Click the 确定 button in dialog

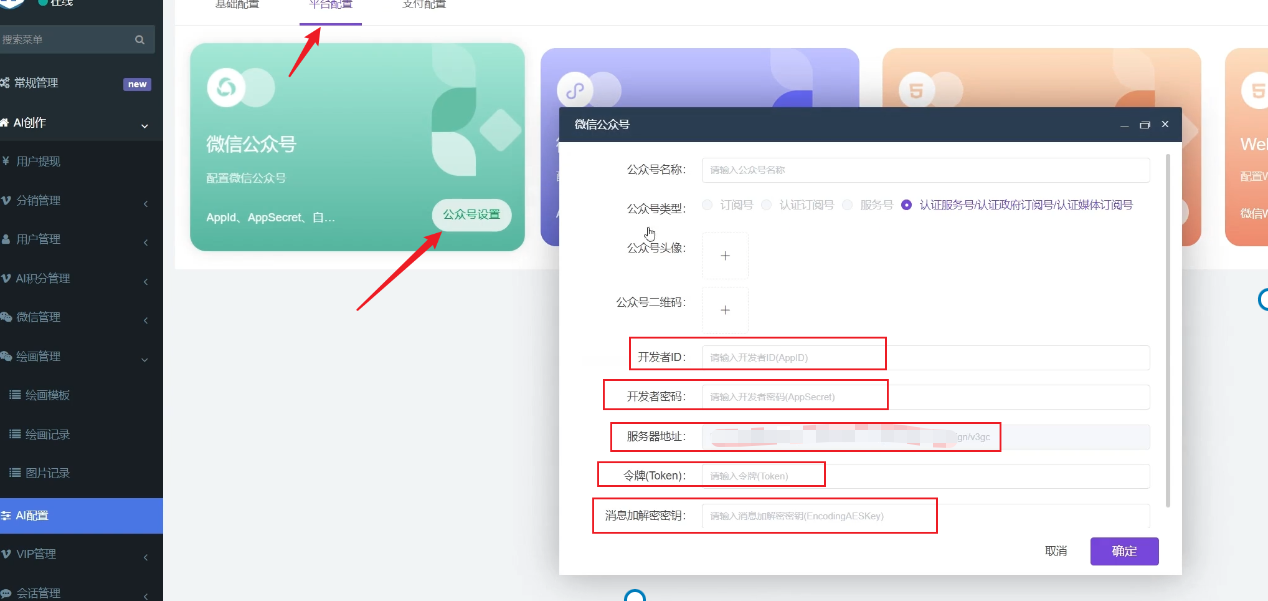coord(1124,551)
